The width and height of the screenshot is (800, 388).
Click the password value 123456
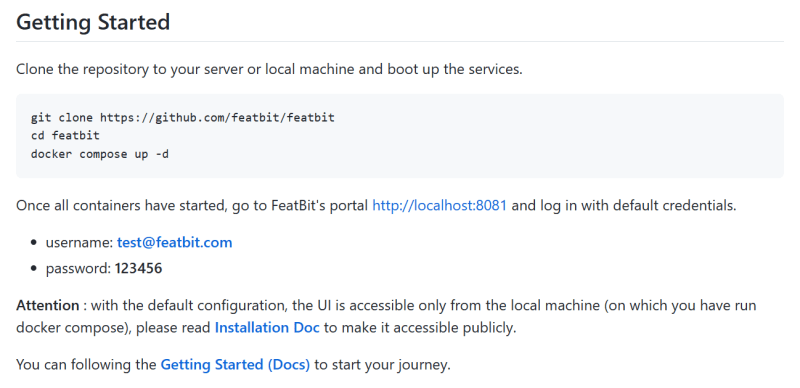(138, 269)
